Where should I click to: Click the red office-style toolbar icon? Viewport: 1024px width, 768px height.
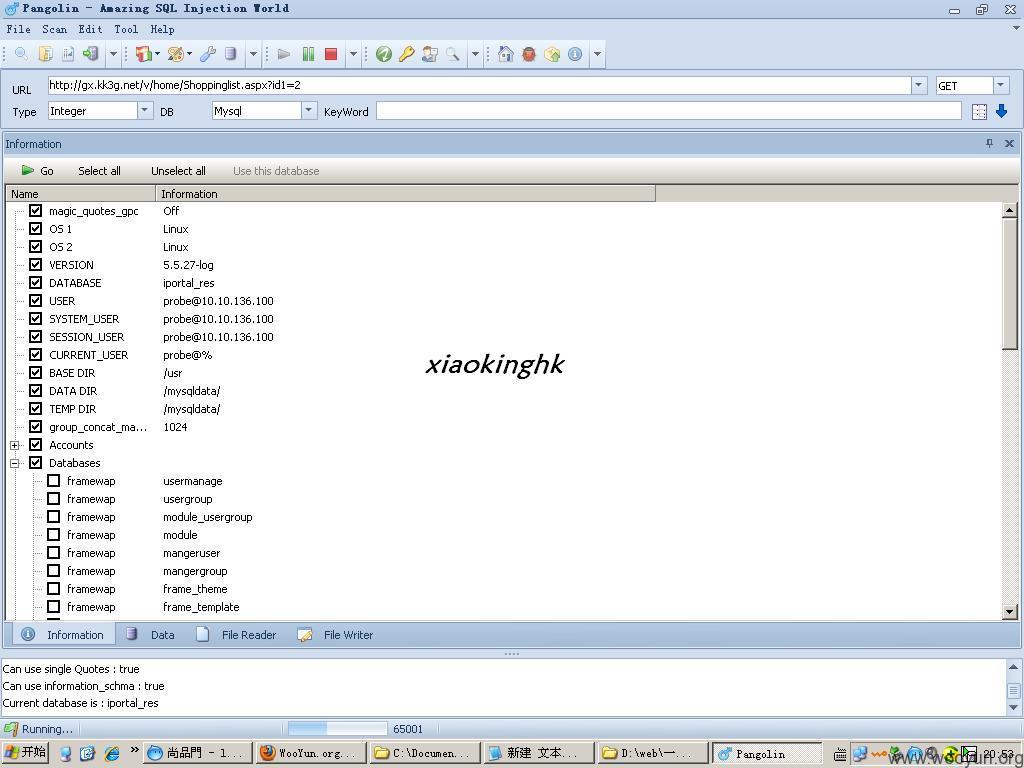144,54
